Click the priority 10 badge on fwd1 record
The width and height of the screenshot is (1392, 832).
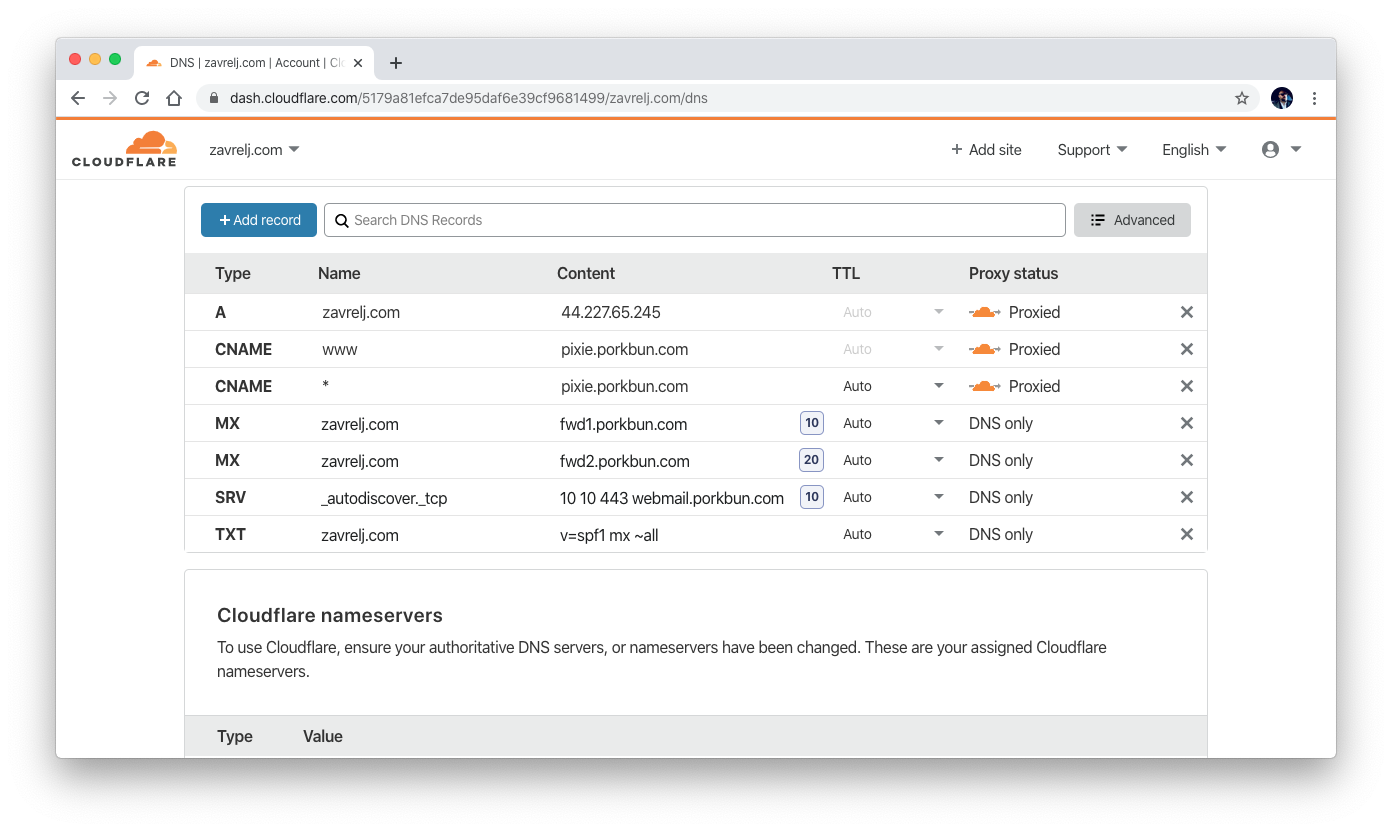click(812, 423)
